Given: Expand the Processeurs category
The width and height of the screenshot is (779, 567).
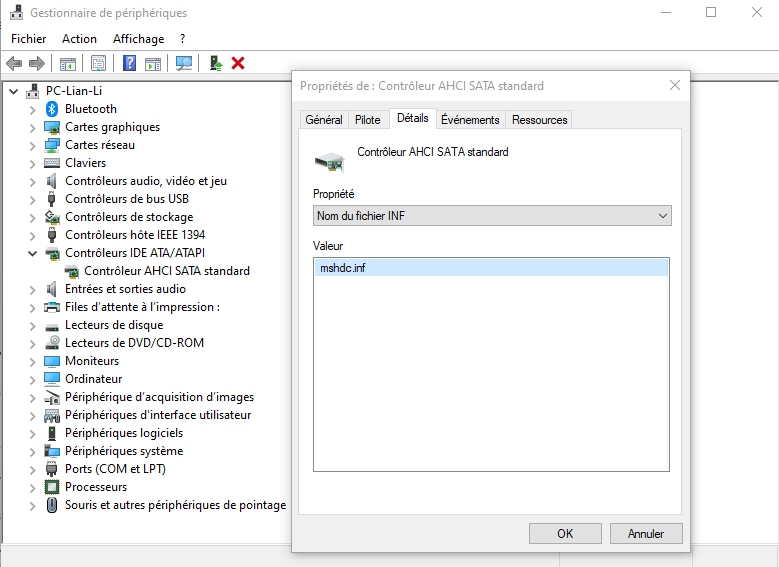Looking at the screenshot, I should coord(32,487).
